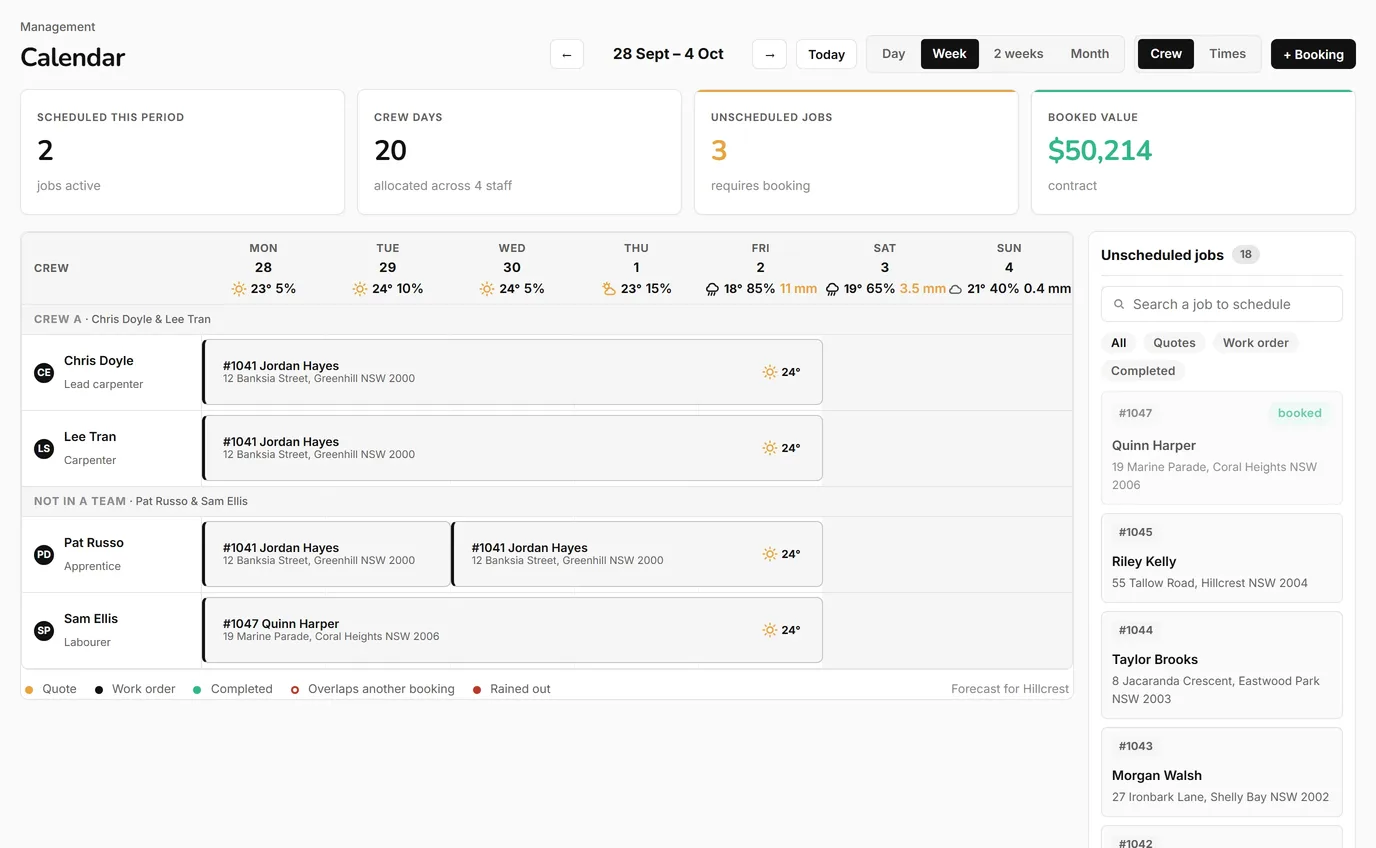Switch the row view to Times
Viewport: 1376px width, 848px height.
1227,54
